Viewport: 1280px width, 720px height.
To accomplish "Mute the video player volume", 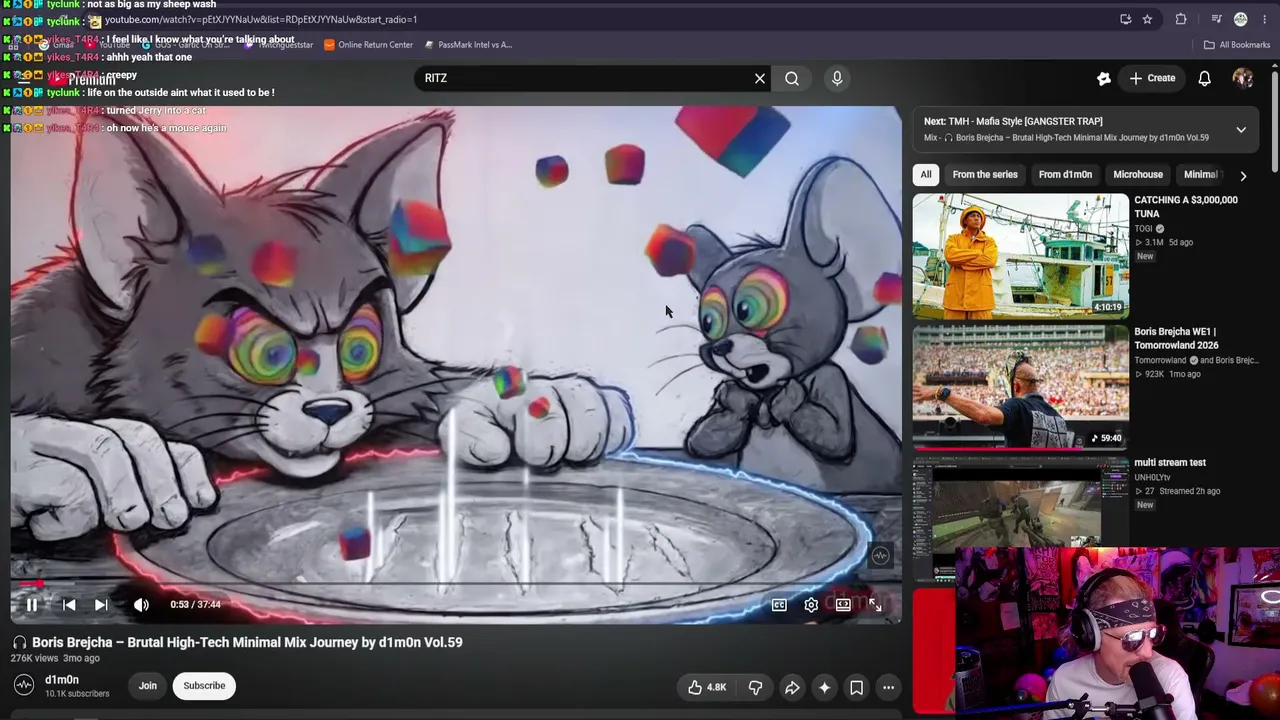I will [x=141, y=604].
